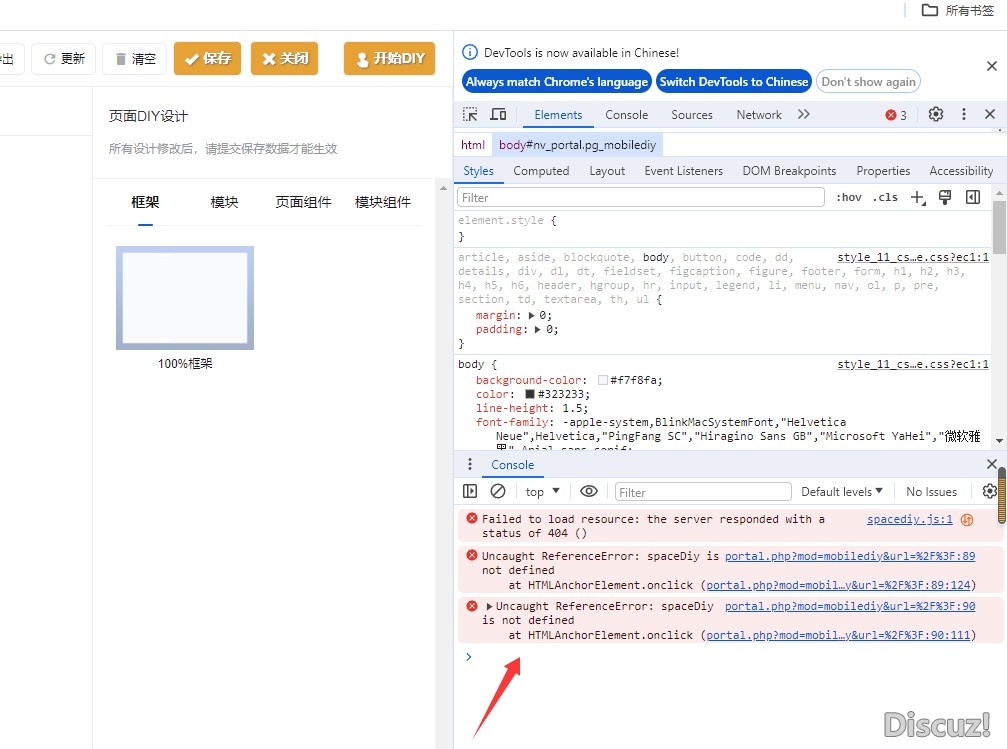Open the portal.php link ending in :89
This screenshot has width=1007, height=749.
[850, 556]
